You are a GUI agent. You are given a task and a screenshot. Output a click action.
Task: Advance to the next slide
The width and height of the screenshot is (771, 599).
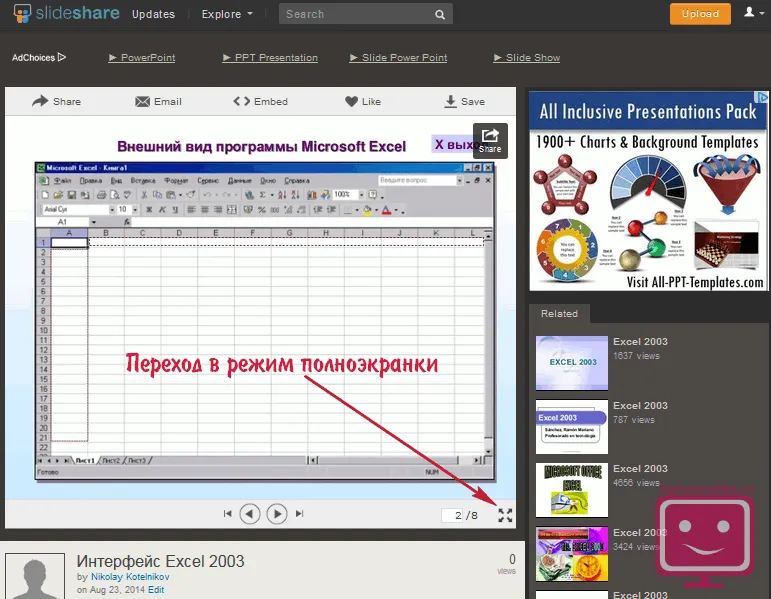coord(277,514)
